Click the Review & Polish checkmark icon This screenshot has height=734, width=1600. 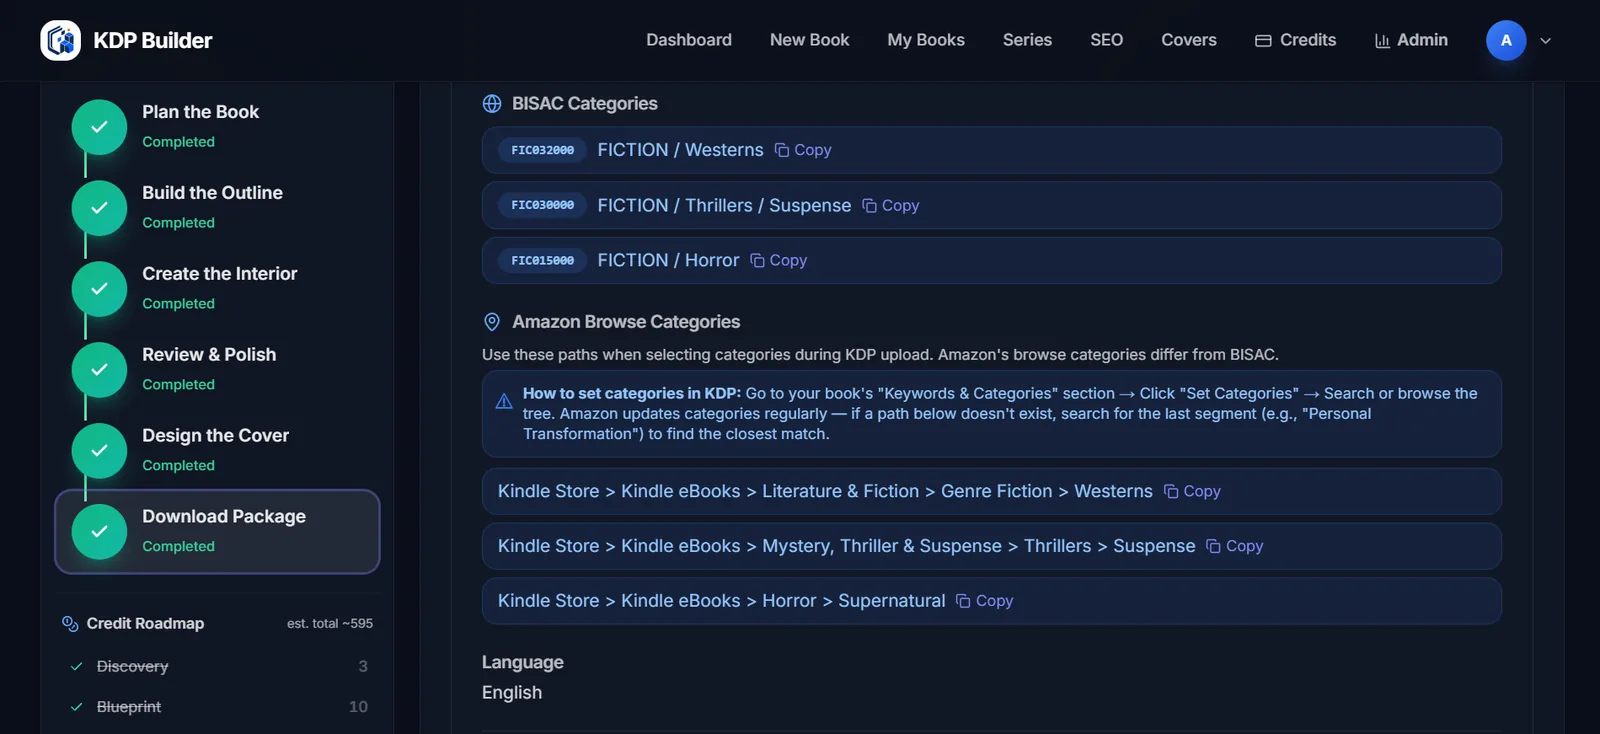99,370
